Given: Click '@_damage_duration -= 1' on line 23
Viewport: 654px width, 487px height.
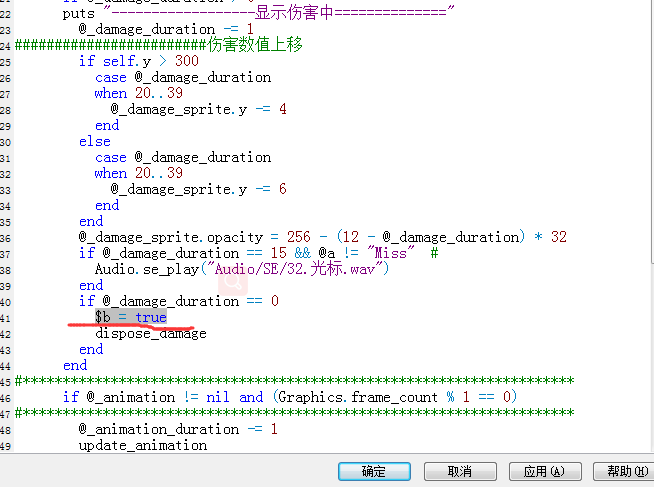Looking at the screenshot, I should coord(166,29).
